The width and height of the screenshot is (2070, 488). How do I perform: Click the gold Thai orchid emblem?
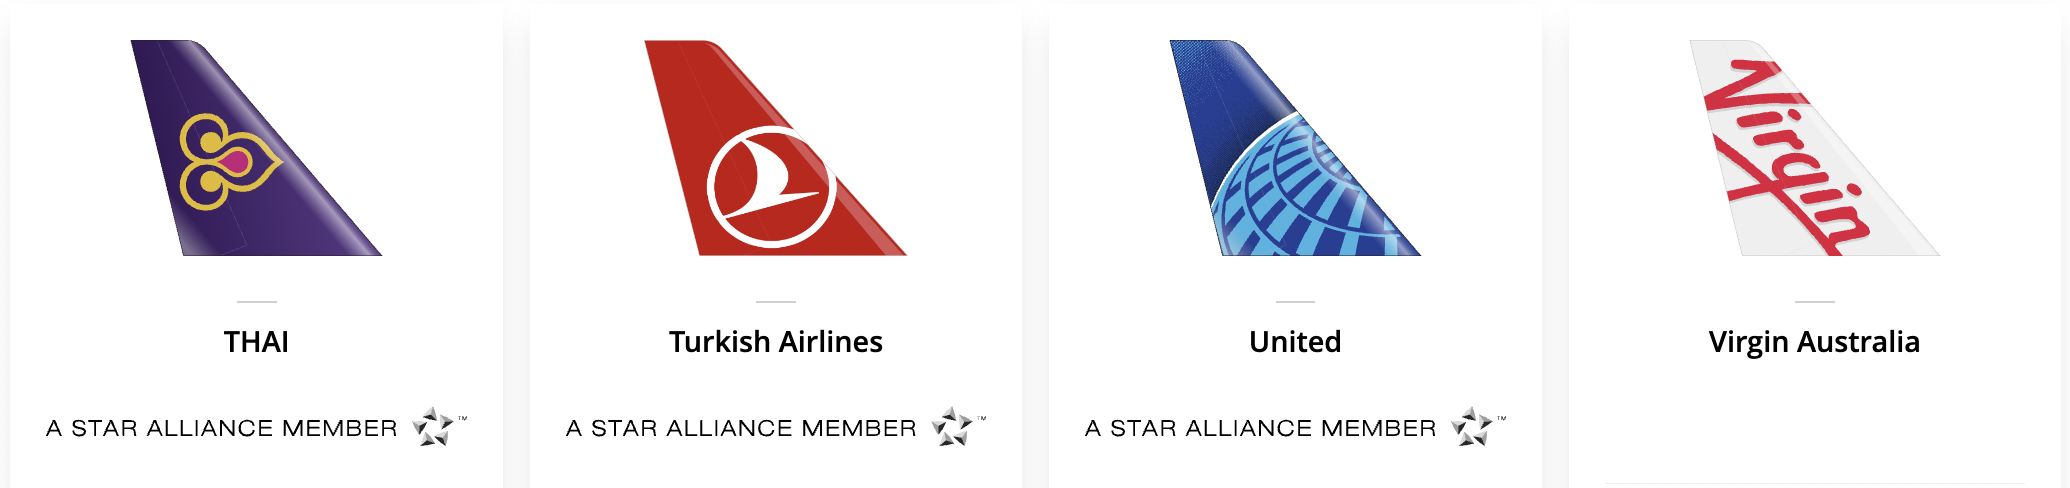tap(228, 162)
